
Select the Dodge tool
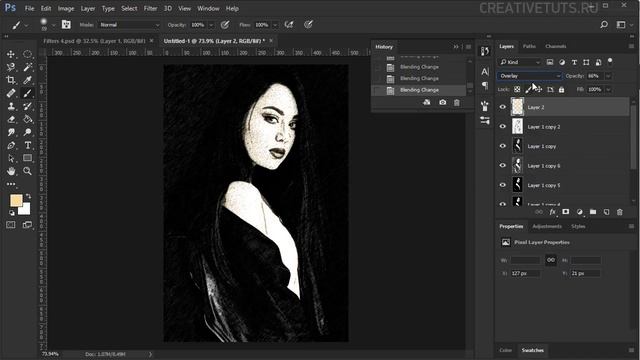(x=27, y=132)
